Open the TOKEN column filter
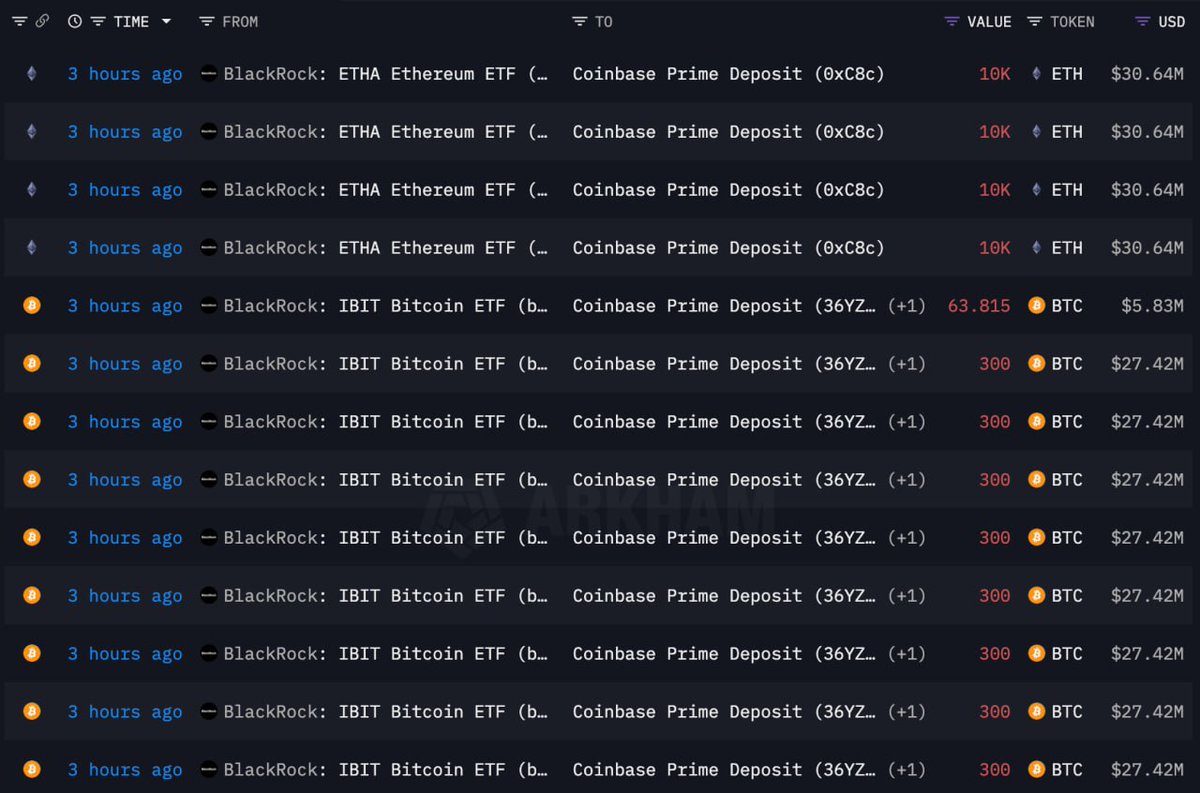 tap(1035, 21)
